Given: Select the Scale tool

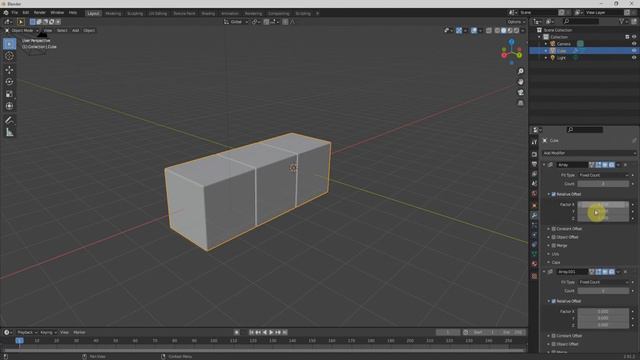Looking at the screenshot, I should (x=9, y=94).
